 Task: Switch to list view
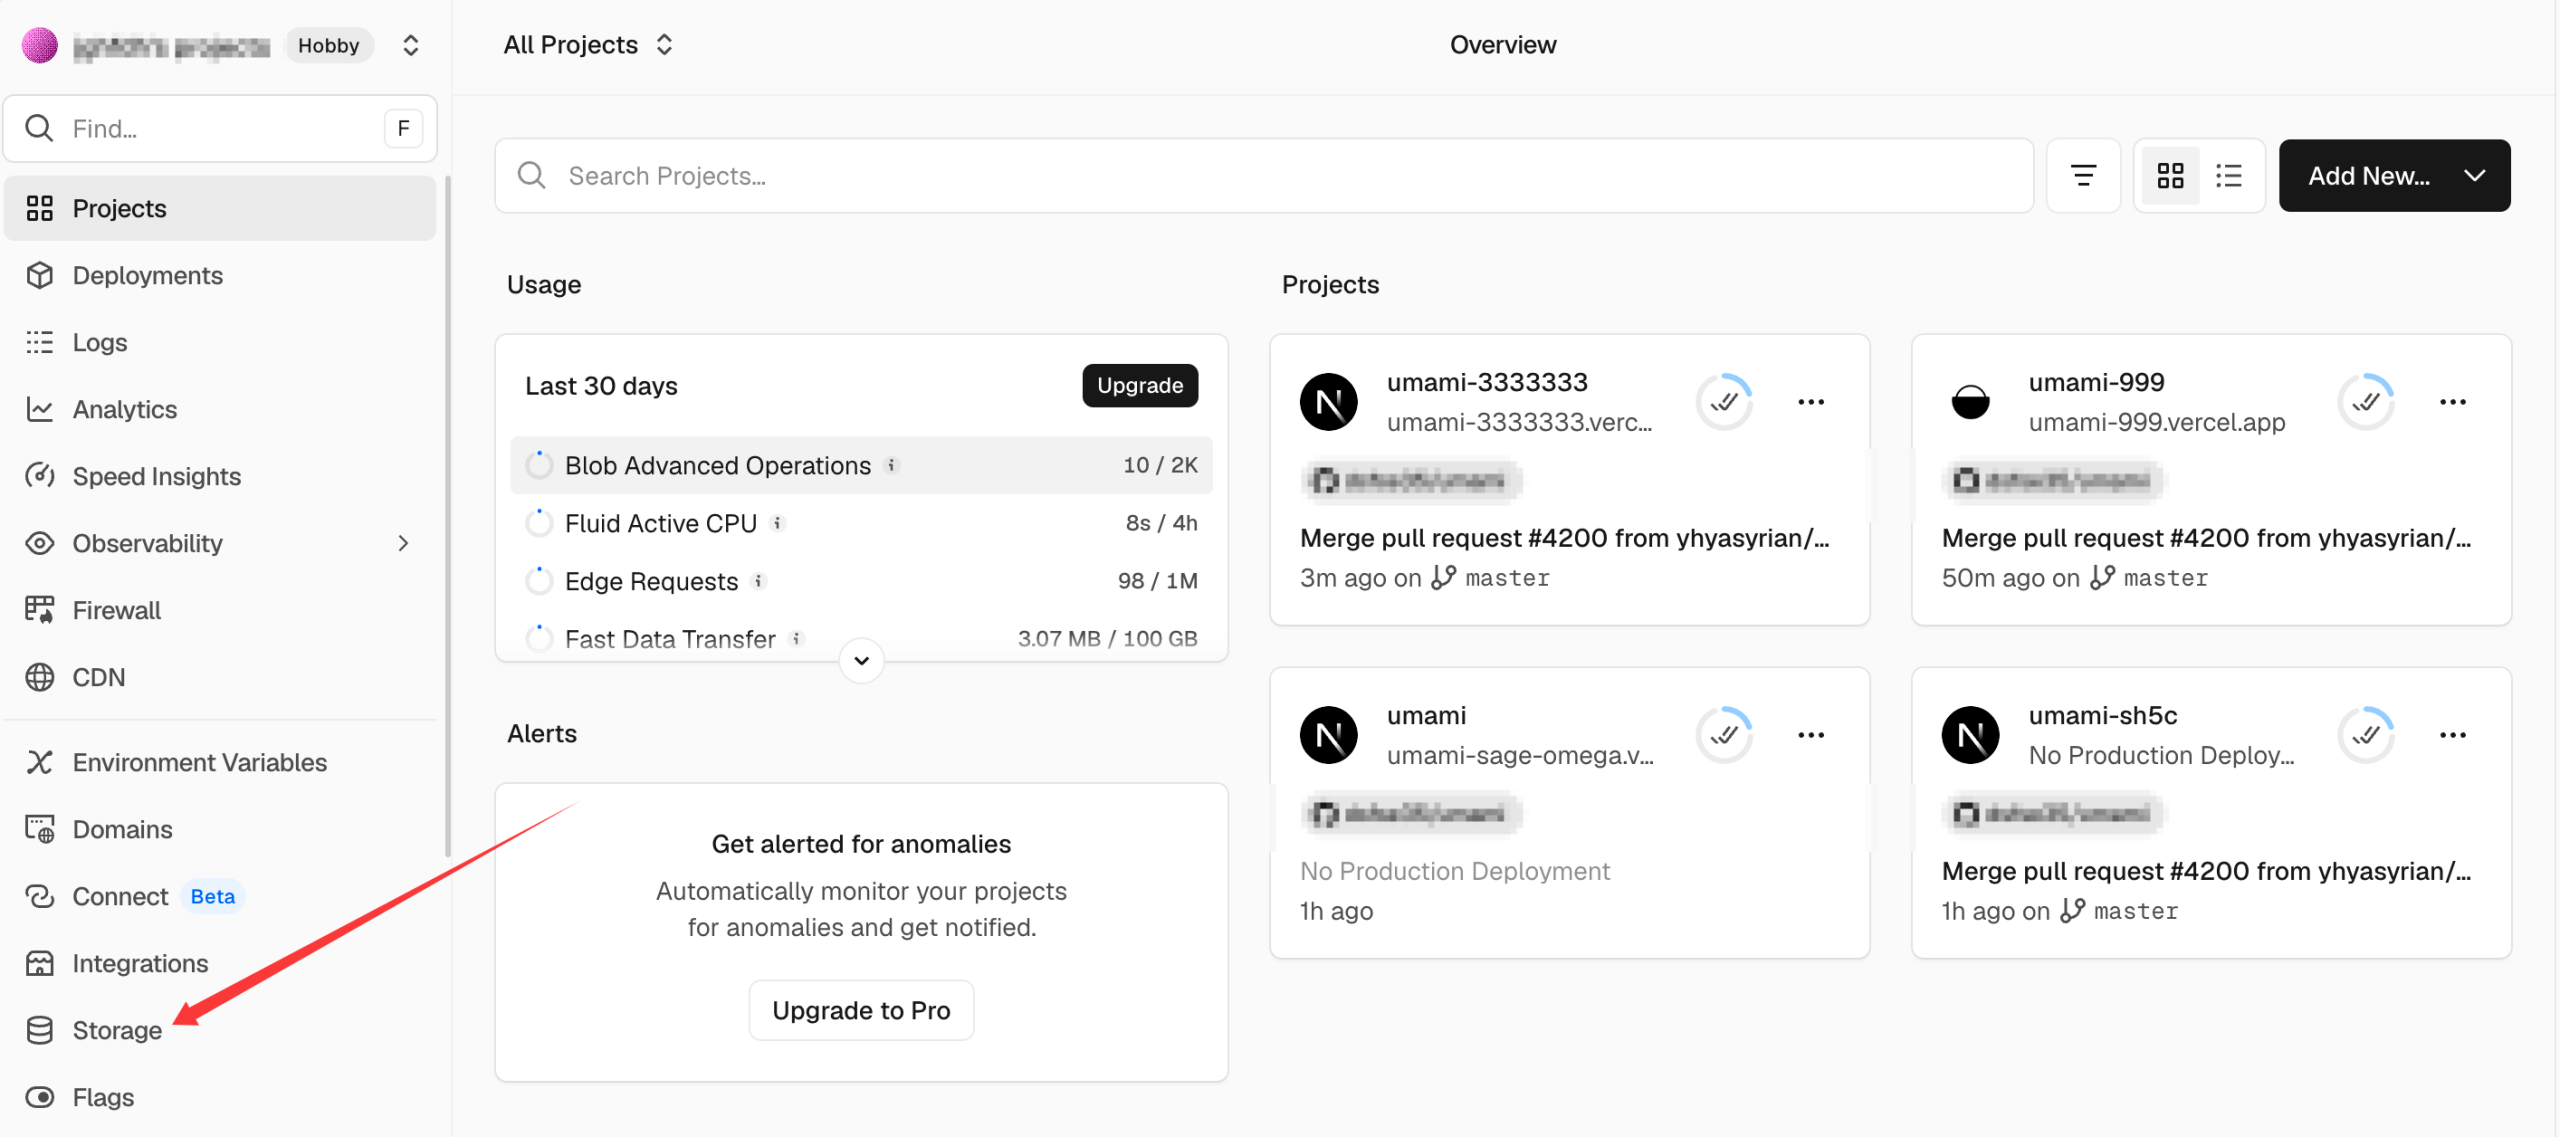(x=2229, y=176)
